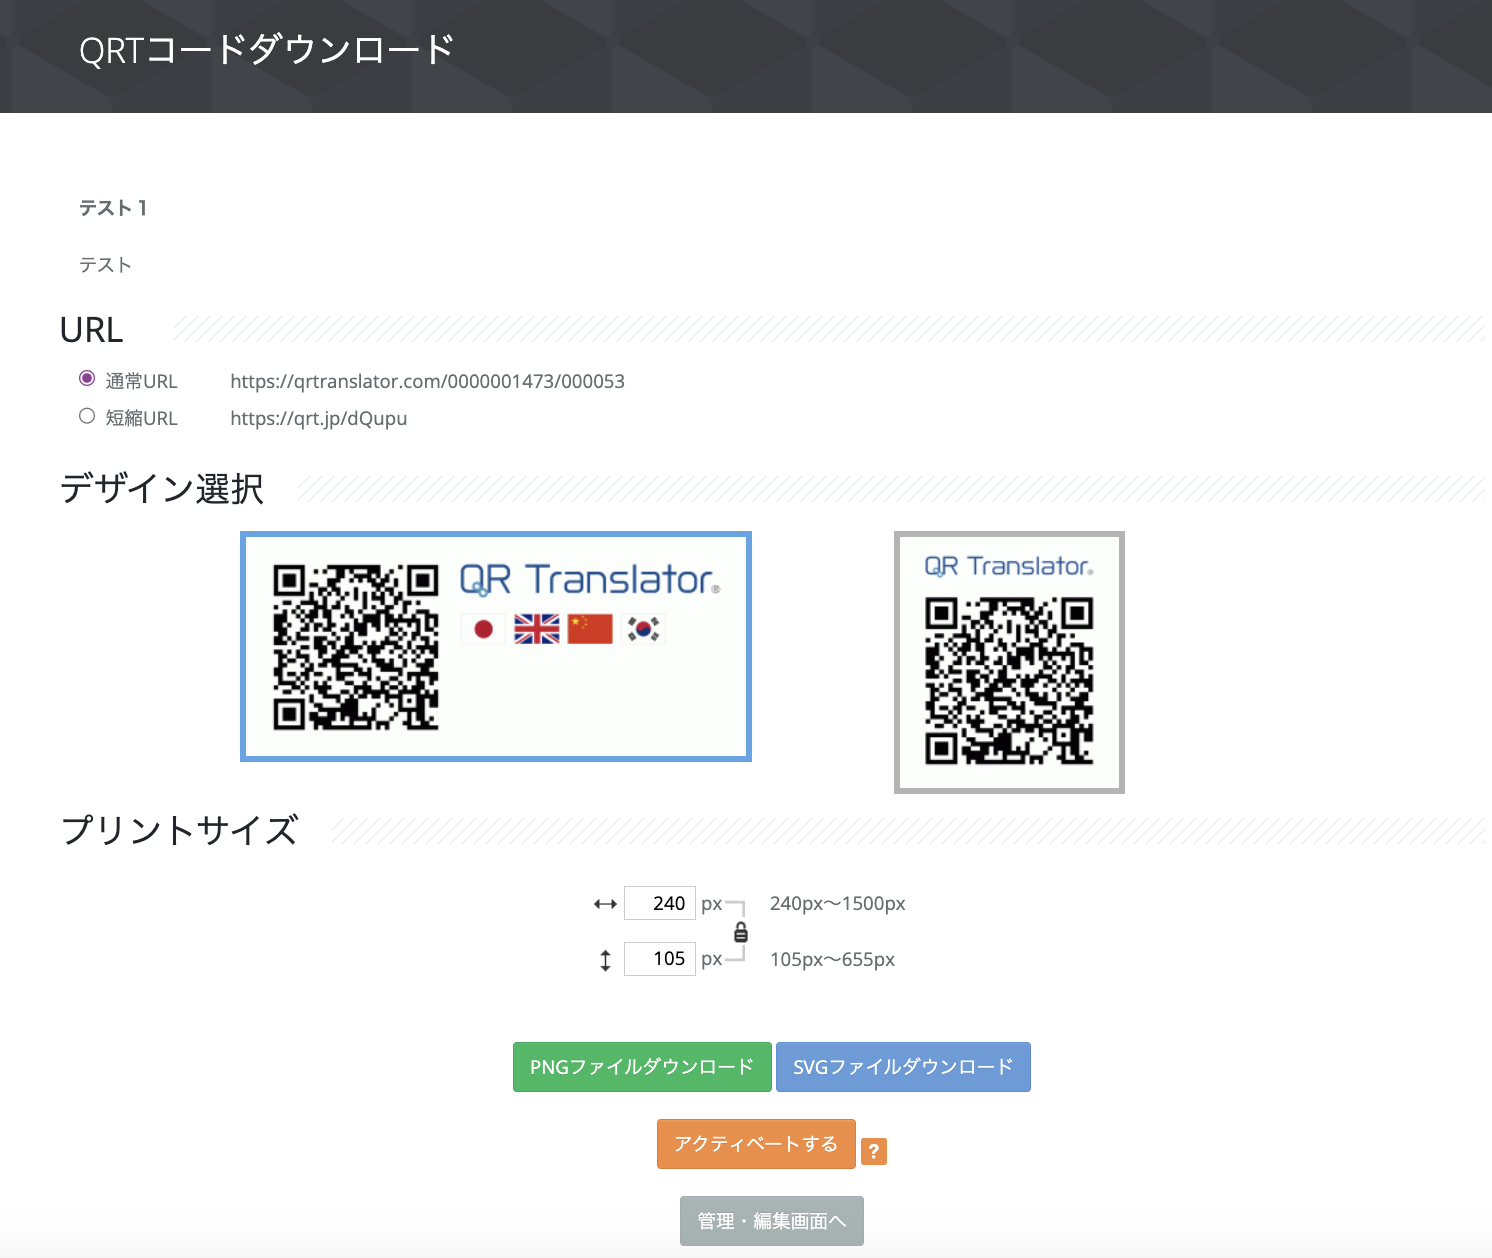Go to 管理・編集画面へ

coord(772,1221)
